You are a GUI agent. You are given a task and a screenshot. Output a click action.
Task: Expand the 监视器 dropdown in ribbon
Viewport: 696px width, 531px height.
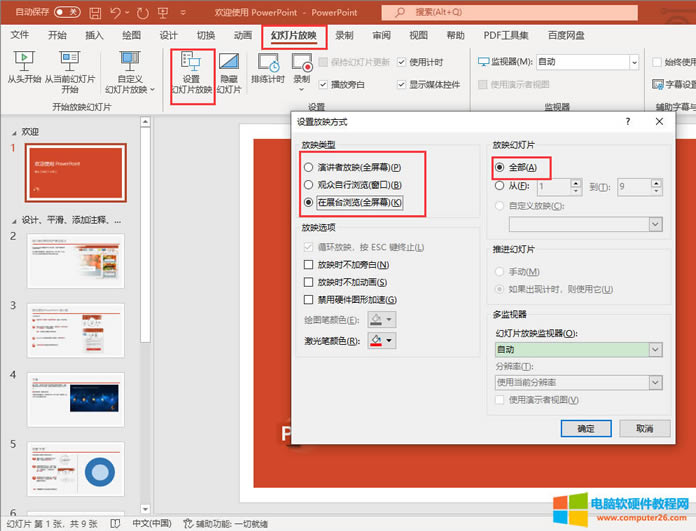pyautogui.click(x=633, y=61)
